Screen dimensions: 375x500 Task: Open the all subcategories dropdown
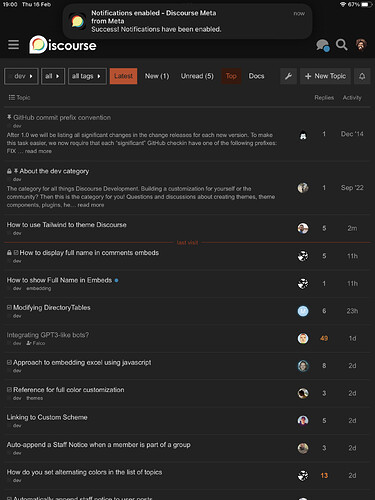53,76
